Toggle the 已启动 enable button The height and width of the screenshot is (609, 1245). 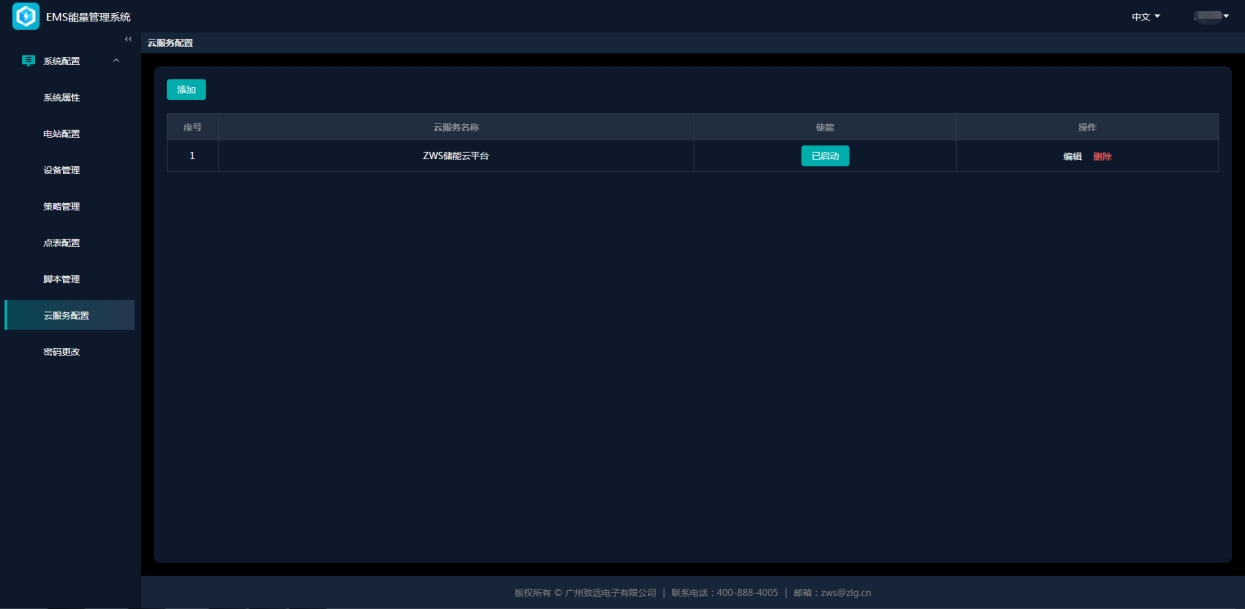[825, 156]
